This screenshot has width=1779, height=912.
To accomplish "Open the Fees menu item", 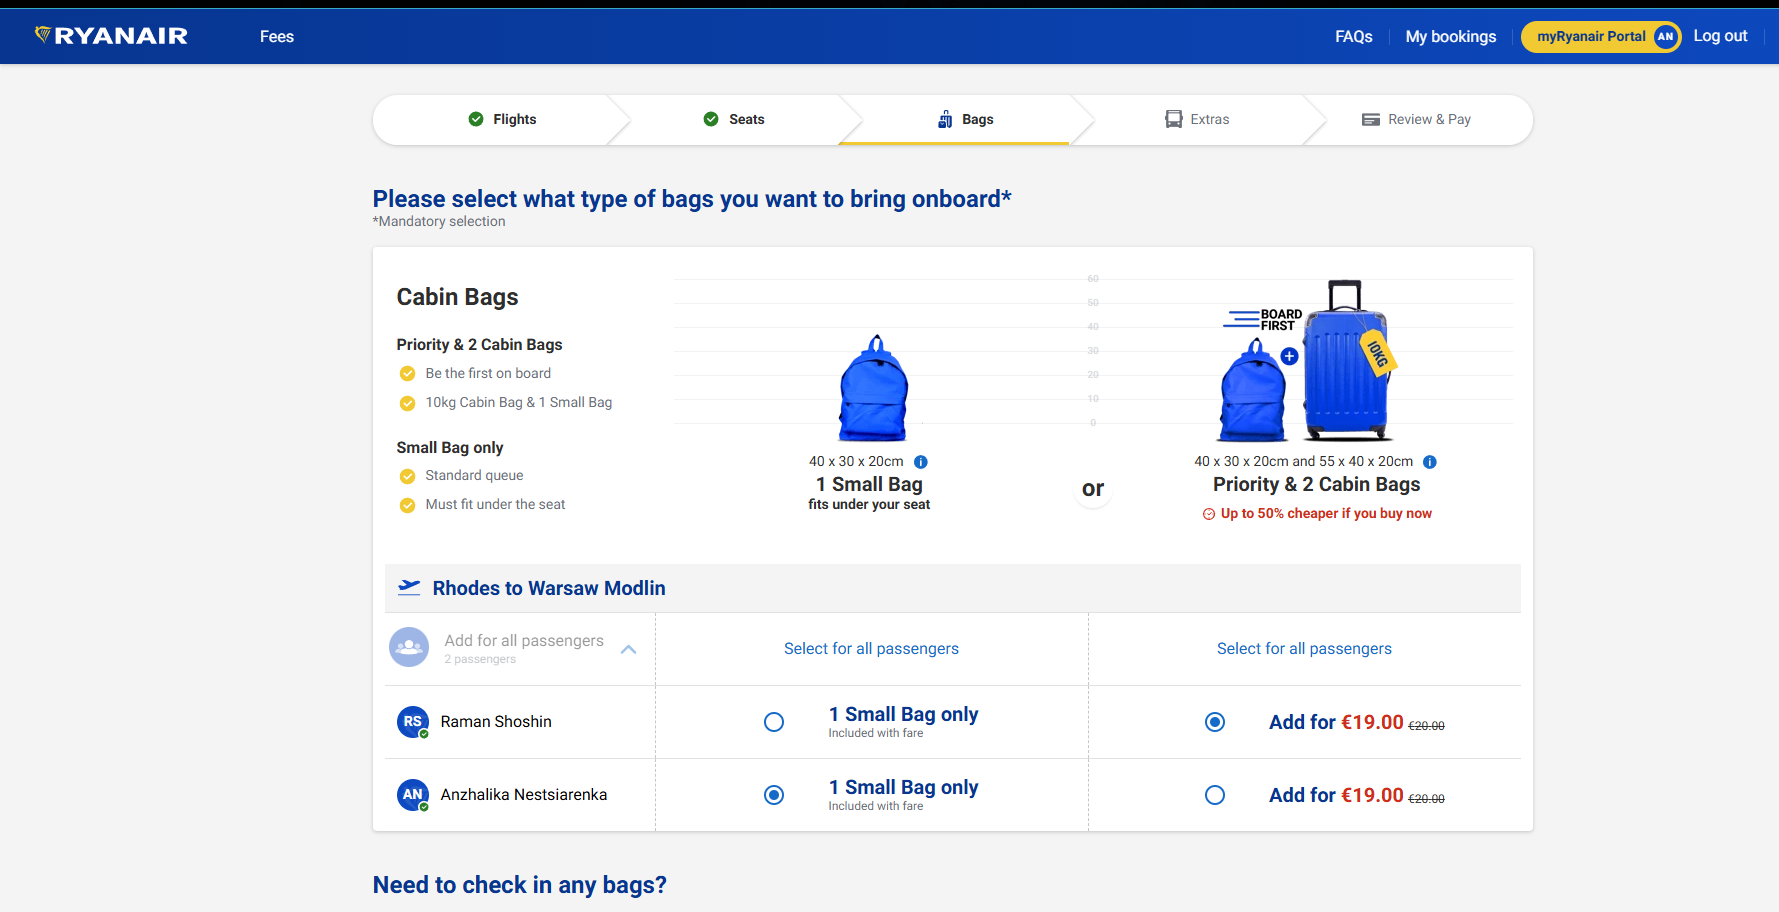I will pos(277,37).
